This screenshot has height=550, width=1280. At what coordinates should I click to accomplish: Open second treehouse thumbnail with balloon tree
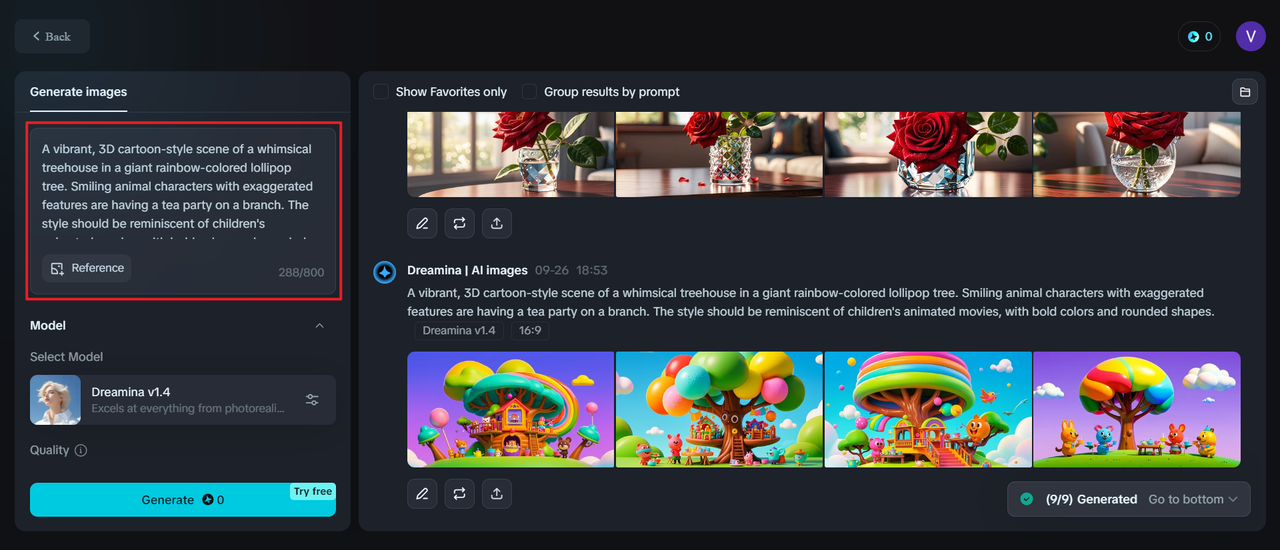(x=719, y=409)
